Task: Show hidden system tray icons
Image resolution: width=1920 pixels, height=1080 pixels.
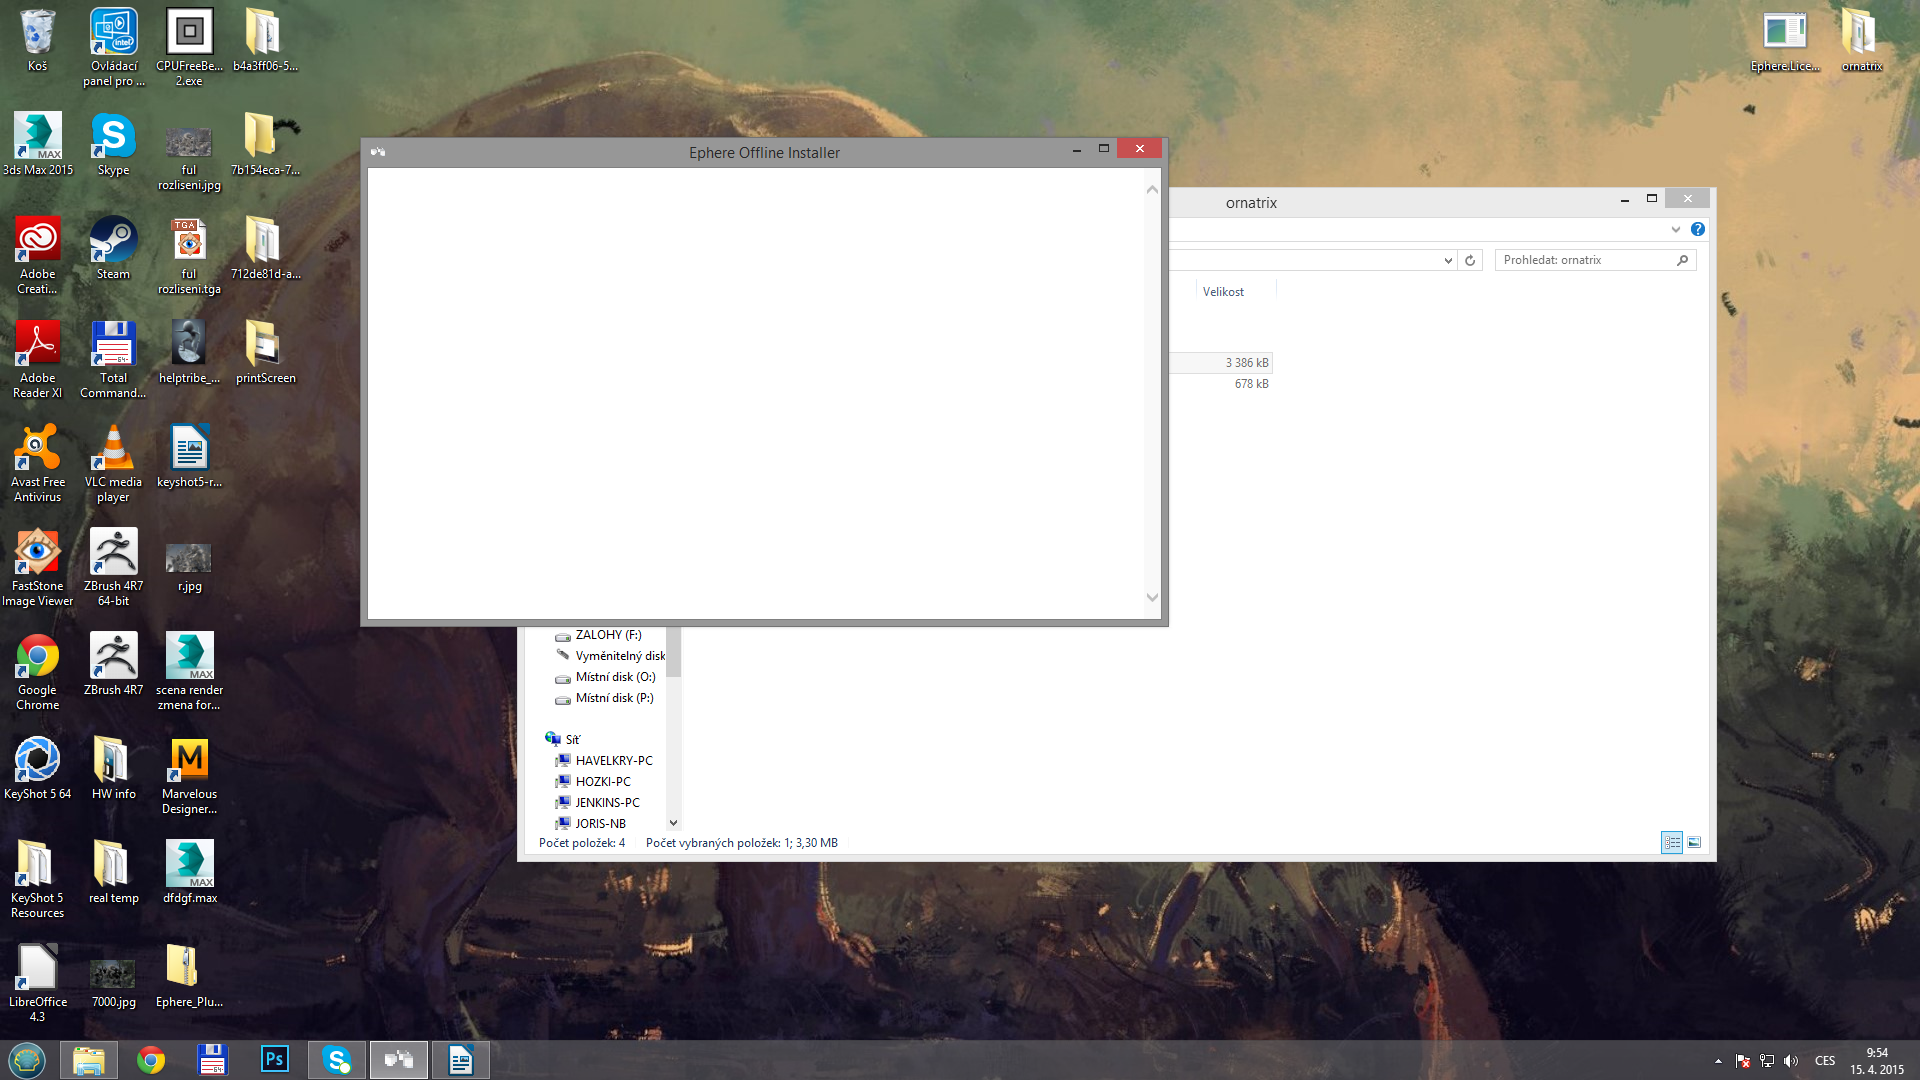Action: pyautogui.click(x=1718, y=1061)
